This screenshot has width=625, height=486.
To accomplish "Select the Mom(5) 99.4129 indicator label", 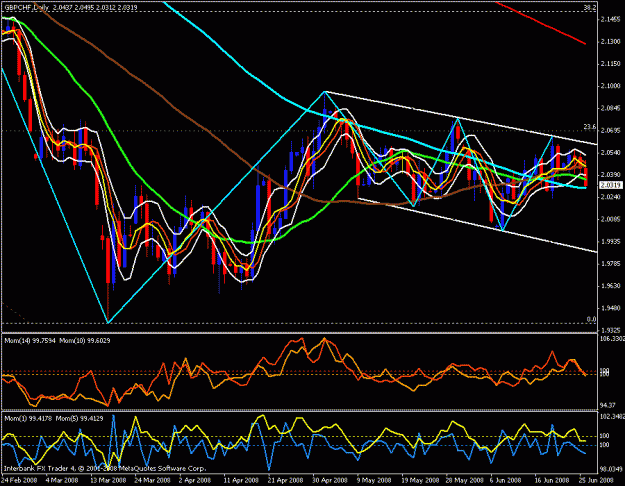I will pos(79,418).
